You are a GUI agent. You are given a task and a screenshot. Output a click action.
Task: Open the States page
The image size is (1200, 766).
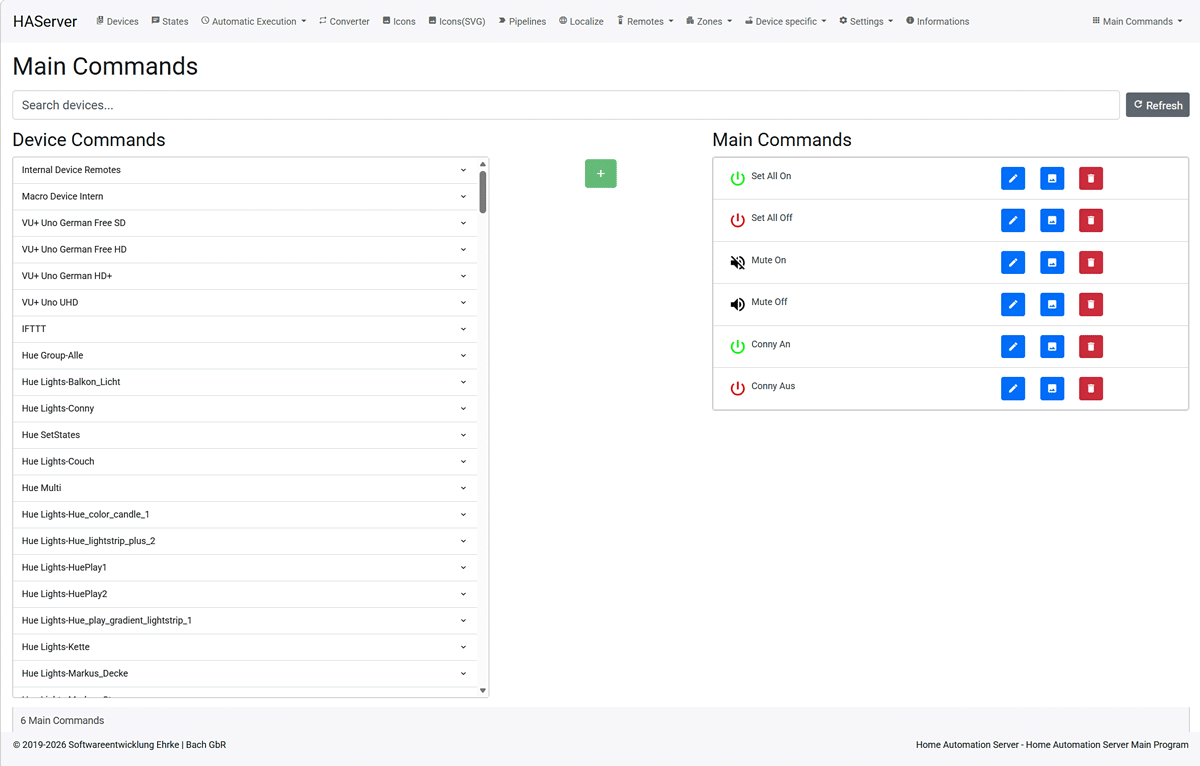(x=170, y=21)
